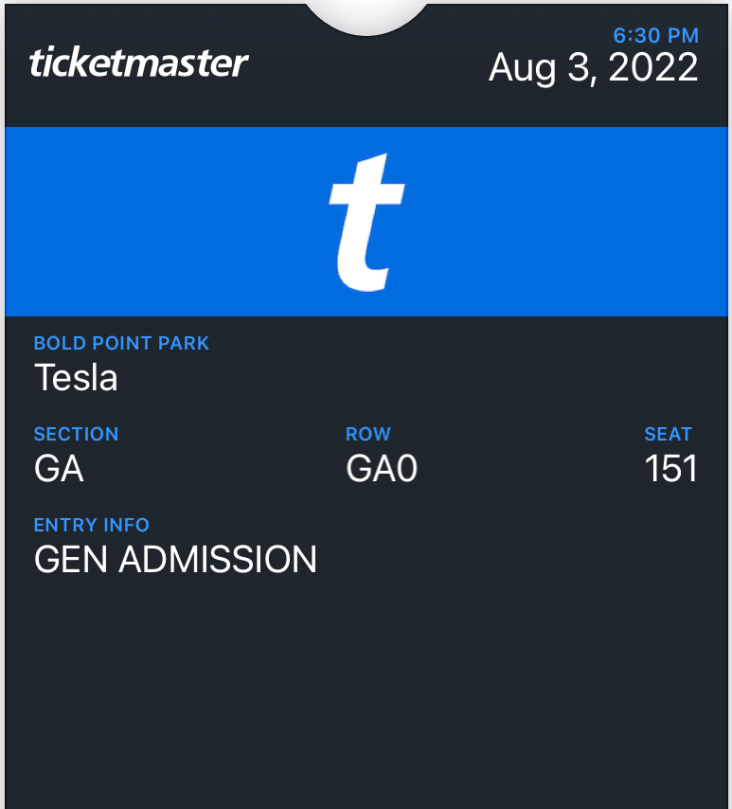Select the Aug 3, 2022 date
732x809 pixels.
tap(593, 68)
